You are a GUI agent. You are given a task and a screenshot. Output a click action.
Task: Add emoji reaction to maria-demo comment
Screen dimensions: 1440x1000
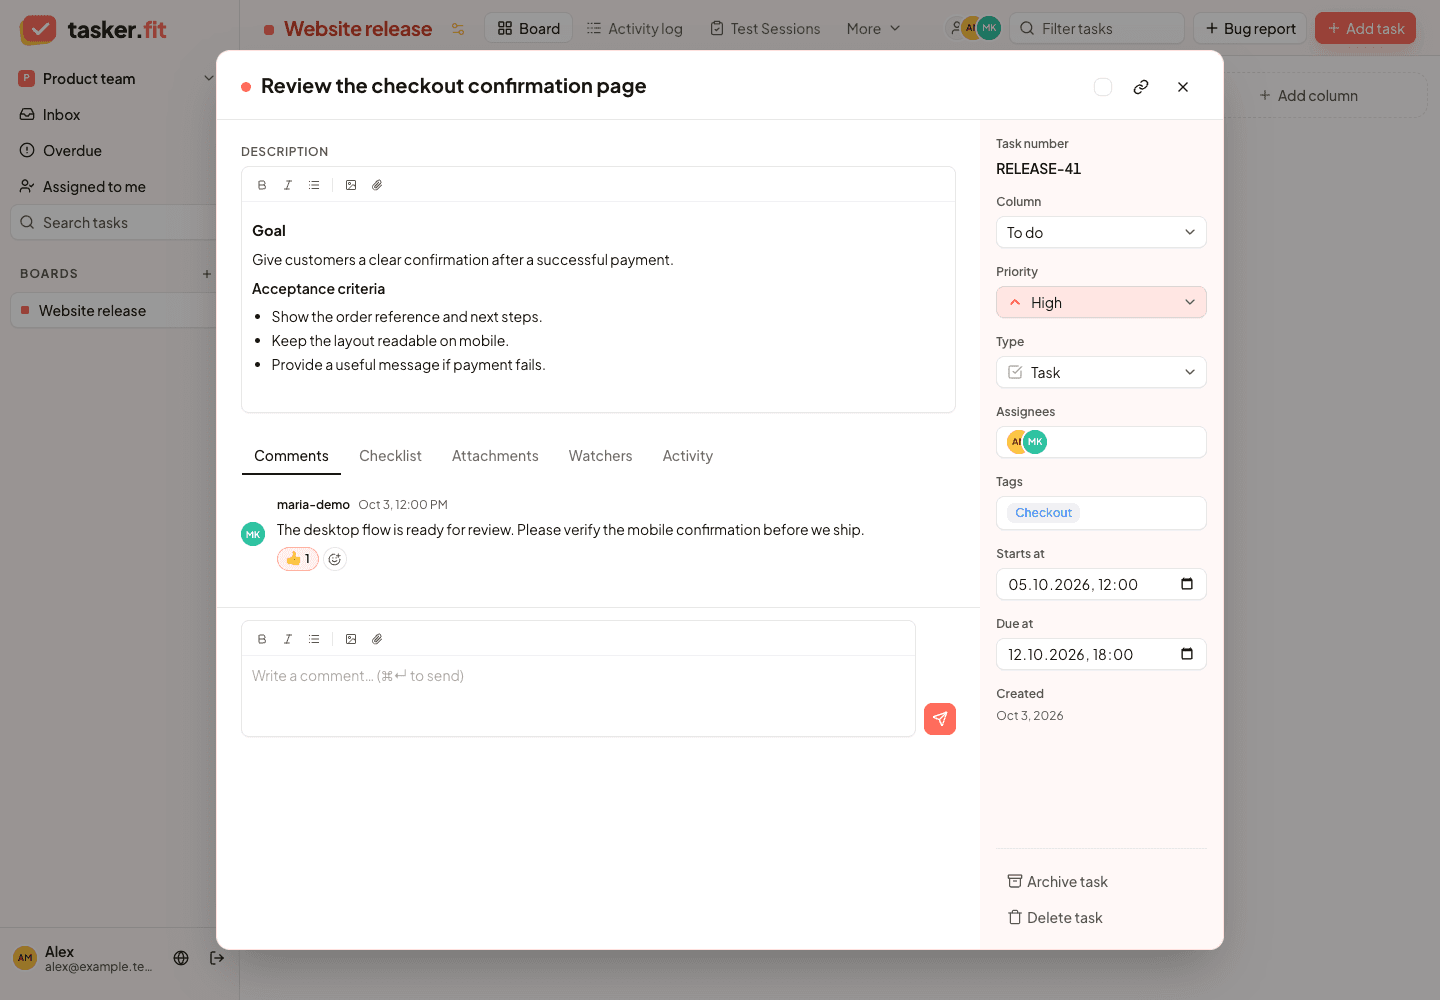[x=335, y=559]
